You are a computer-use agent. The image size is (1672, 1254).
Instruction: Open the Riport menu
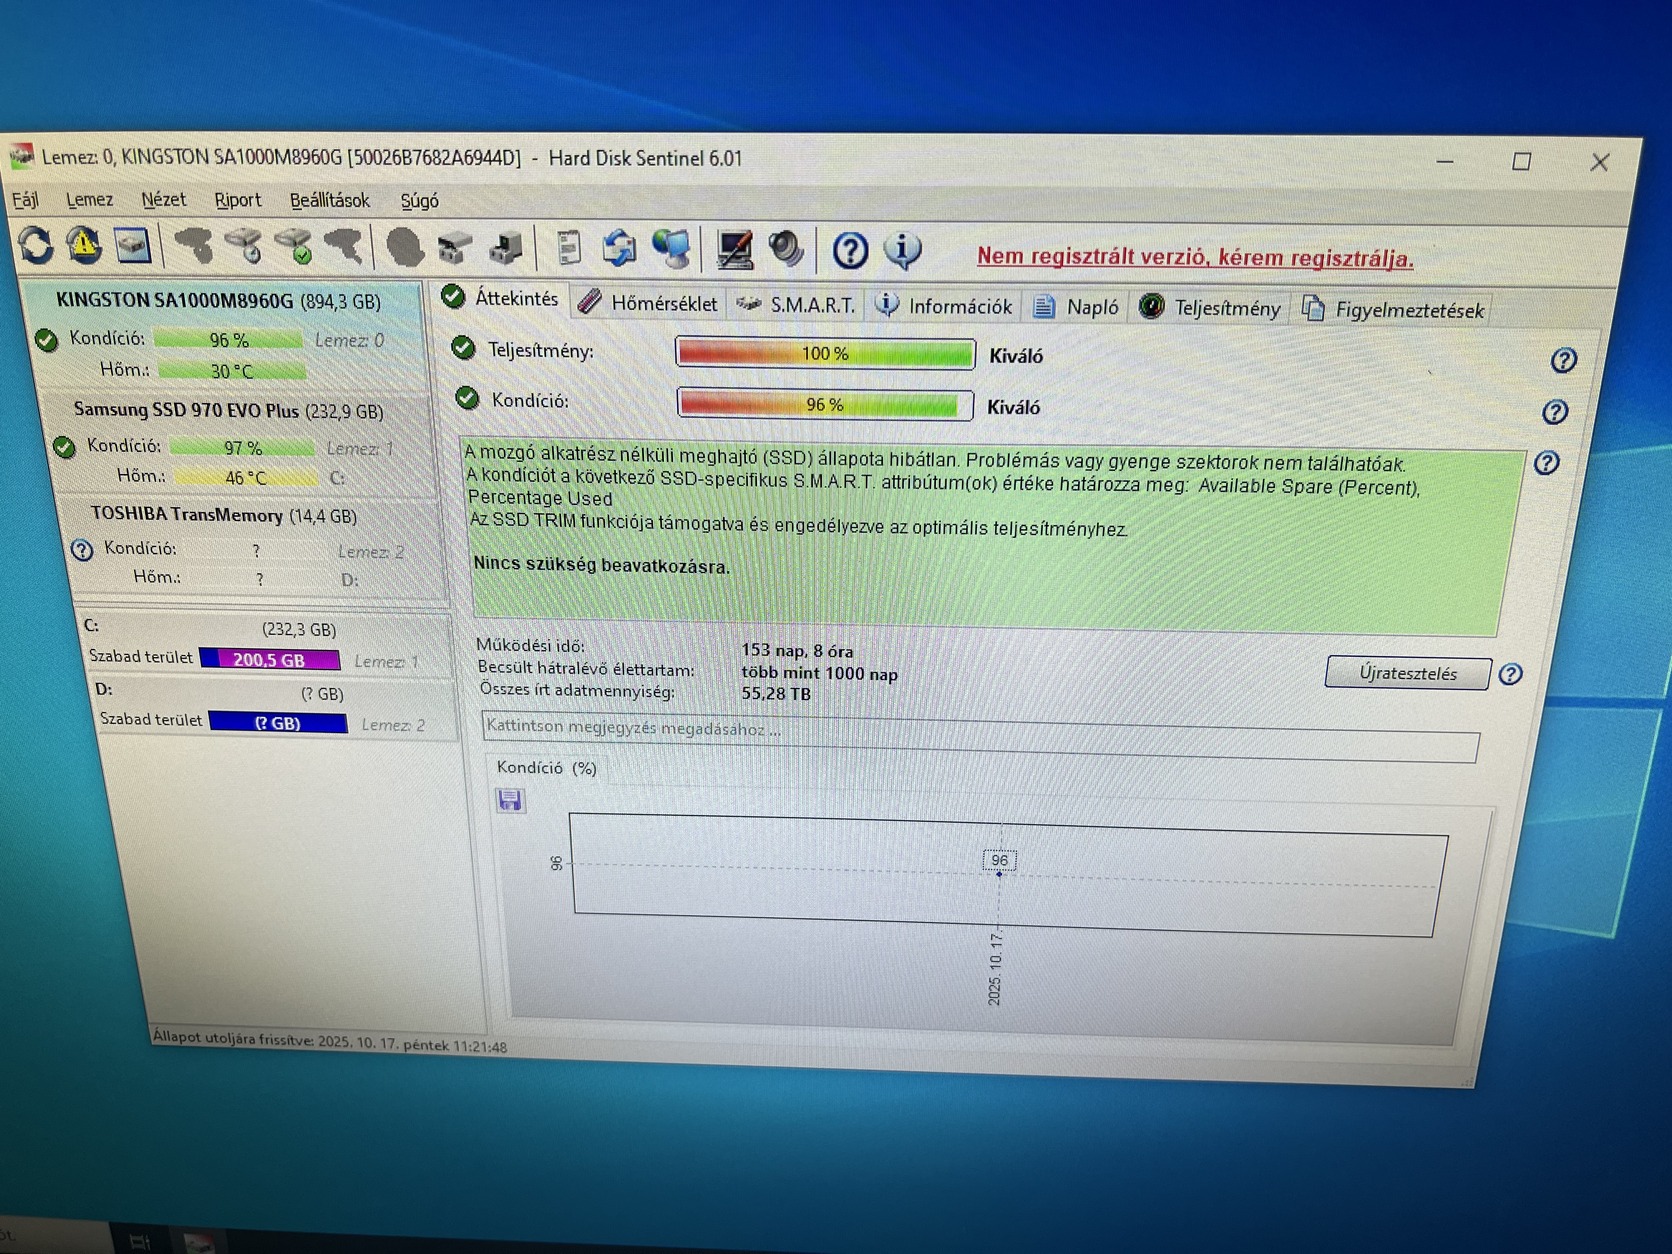tap(238, 201)
